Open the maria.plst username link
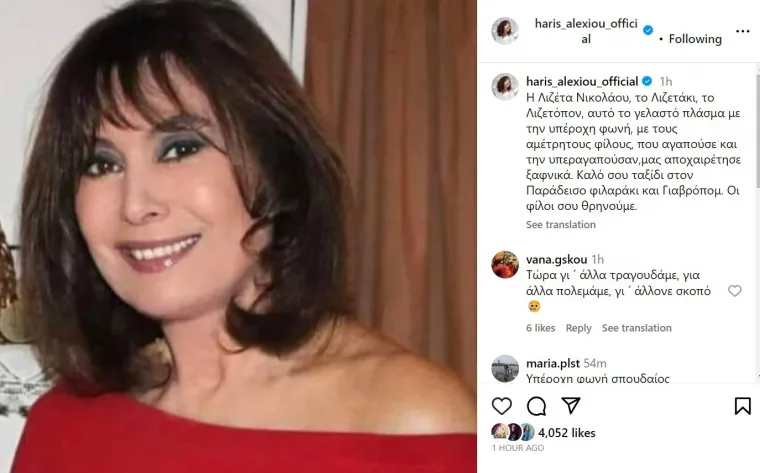Viewport: 760px width, 473px height. [553, 363]
